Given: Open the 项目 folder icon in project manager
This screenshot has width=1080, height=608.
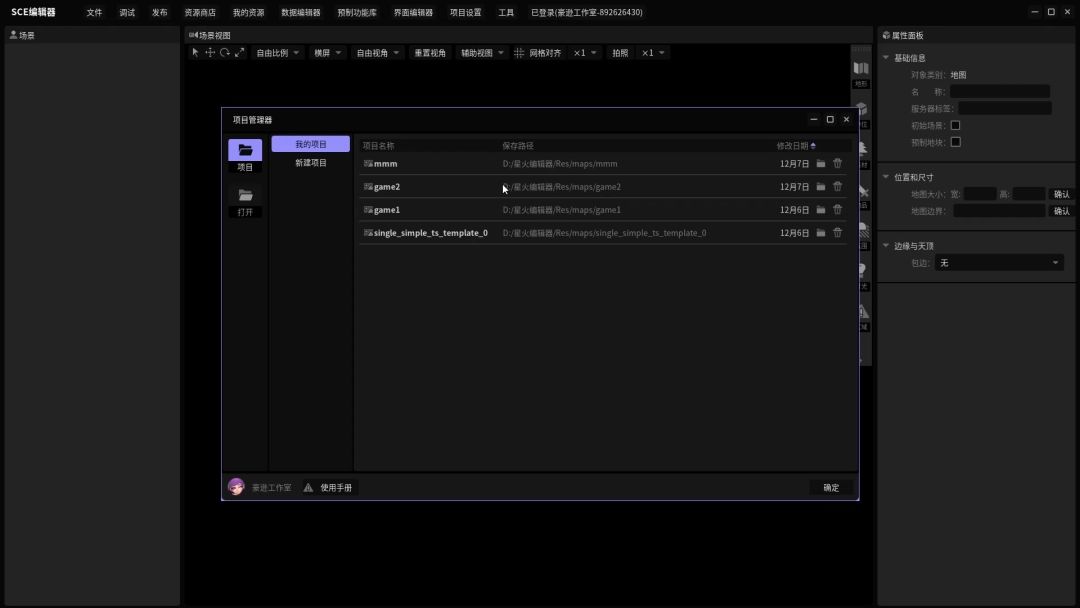Looking at the screenshot, I should pos(245,151).
